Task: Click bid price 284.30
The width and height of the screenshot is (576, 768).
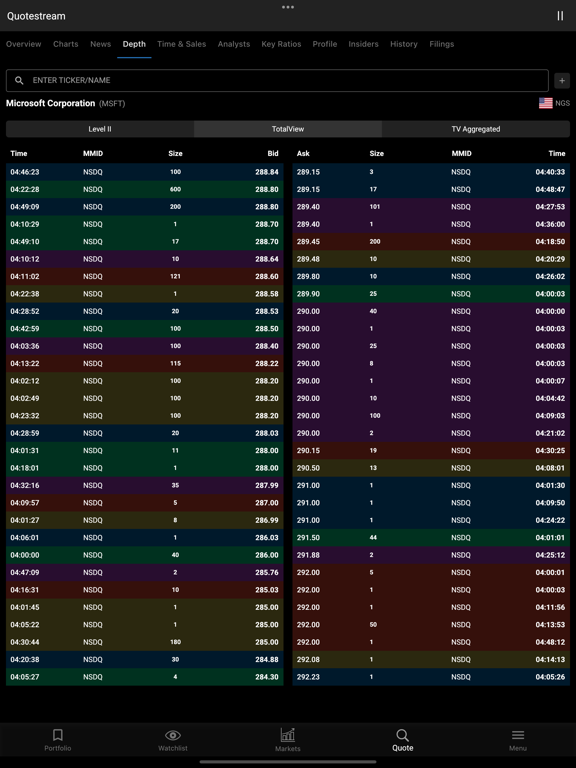Action: pos(267,677)
